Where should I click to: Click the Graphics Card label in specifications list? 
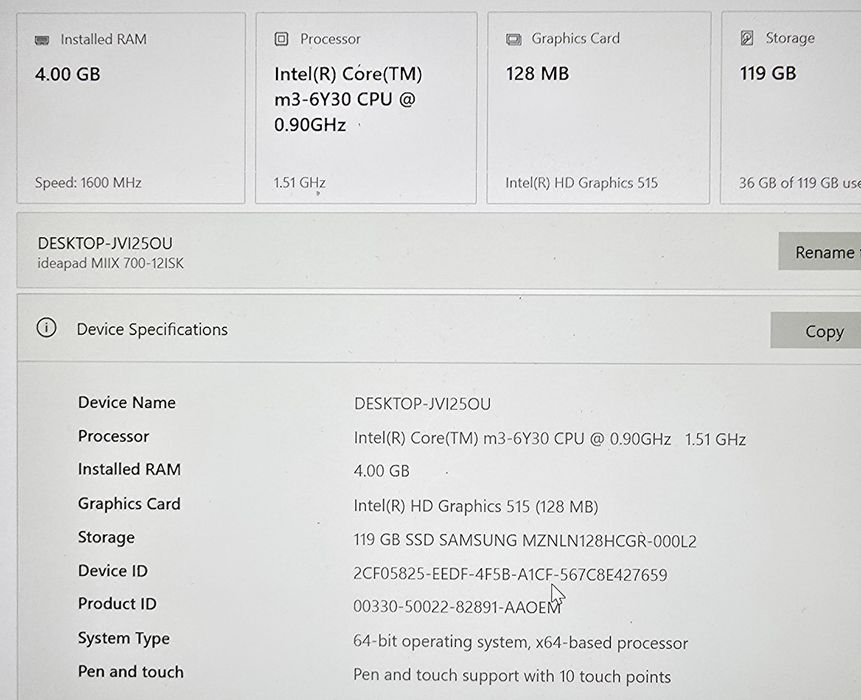tap(129, 504)
